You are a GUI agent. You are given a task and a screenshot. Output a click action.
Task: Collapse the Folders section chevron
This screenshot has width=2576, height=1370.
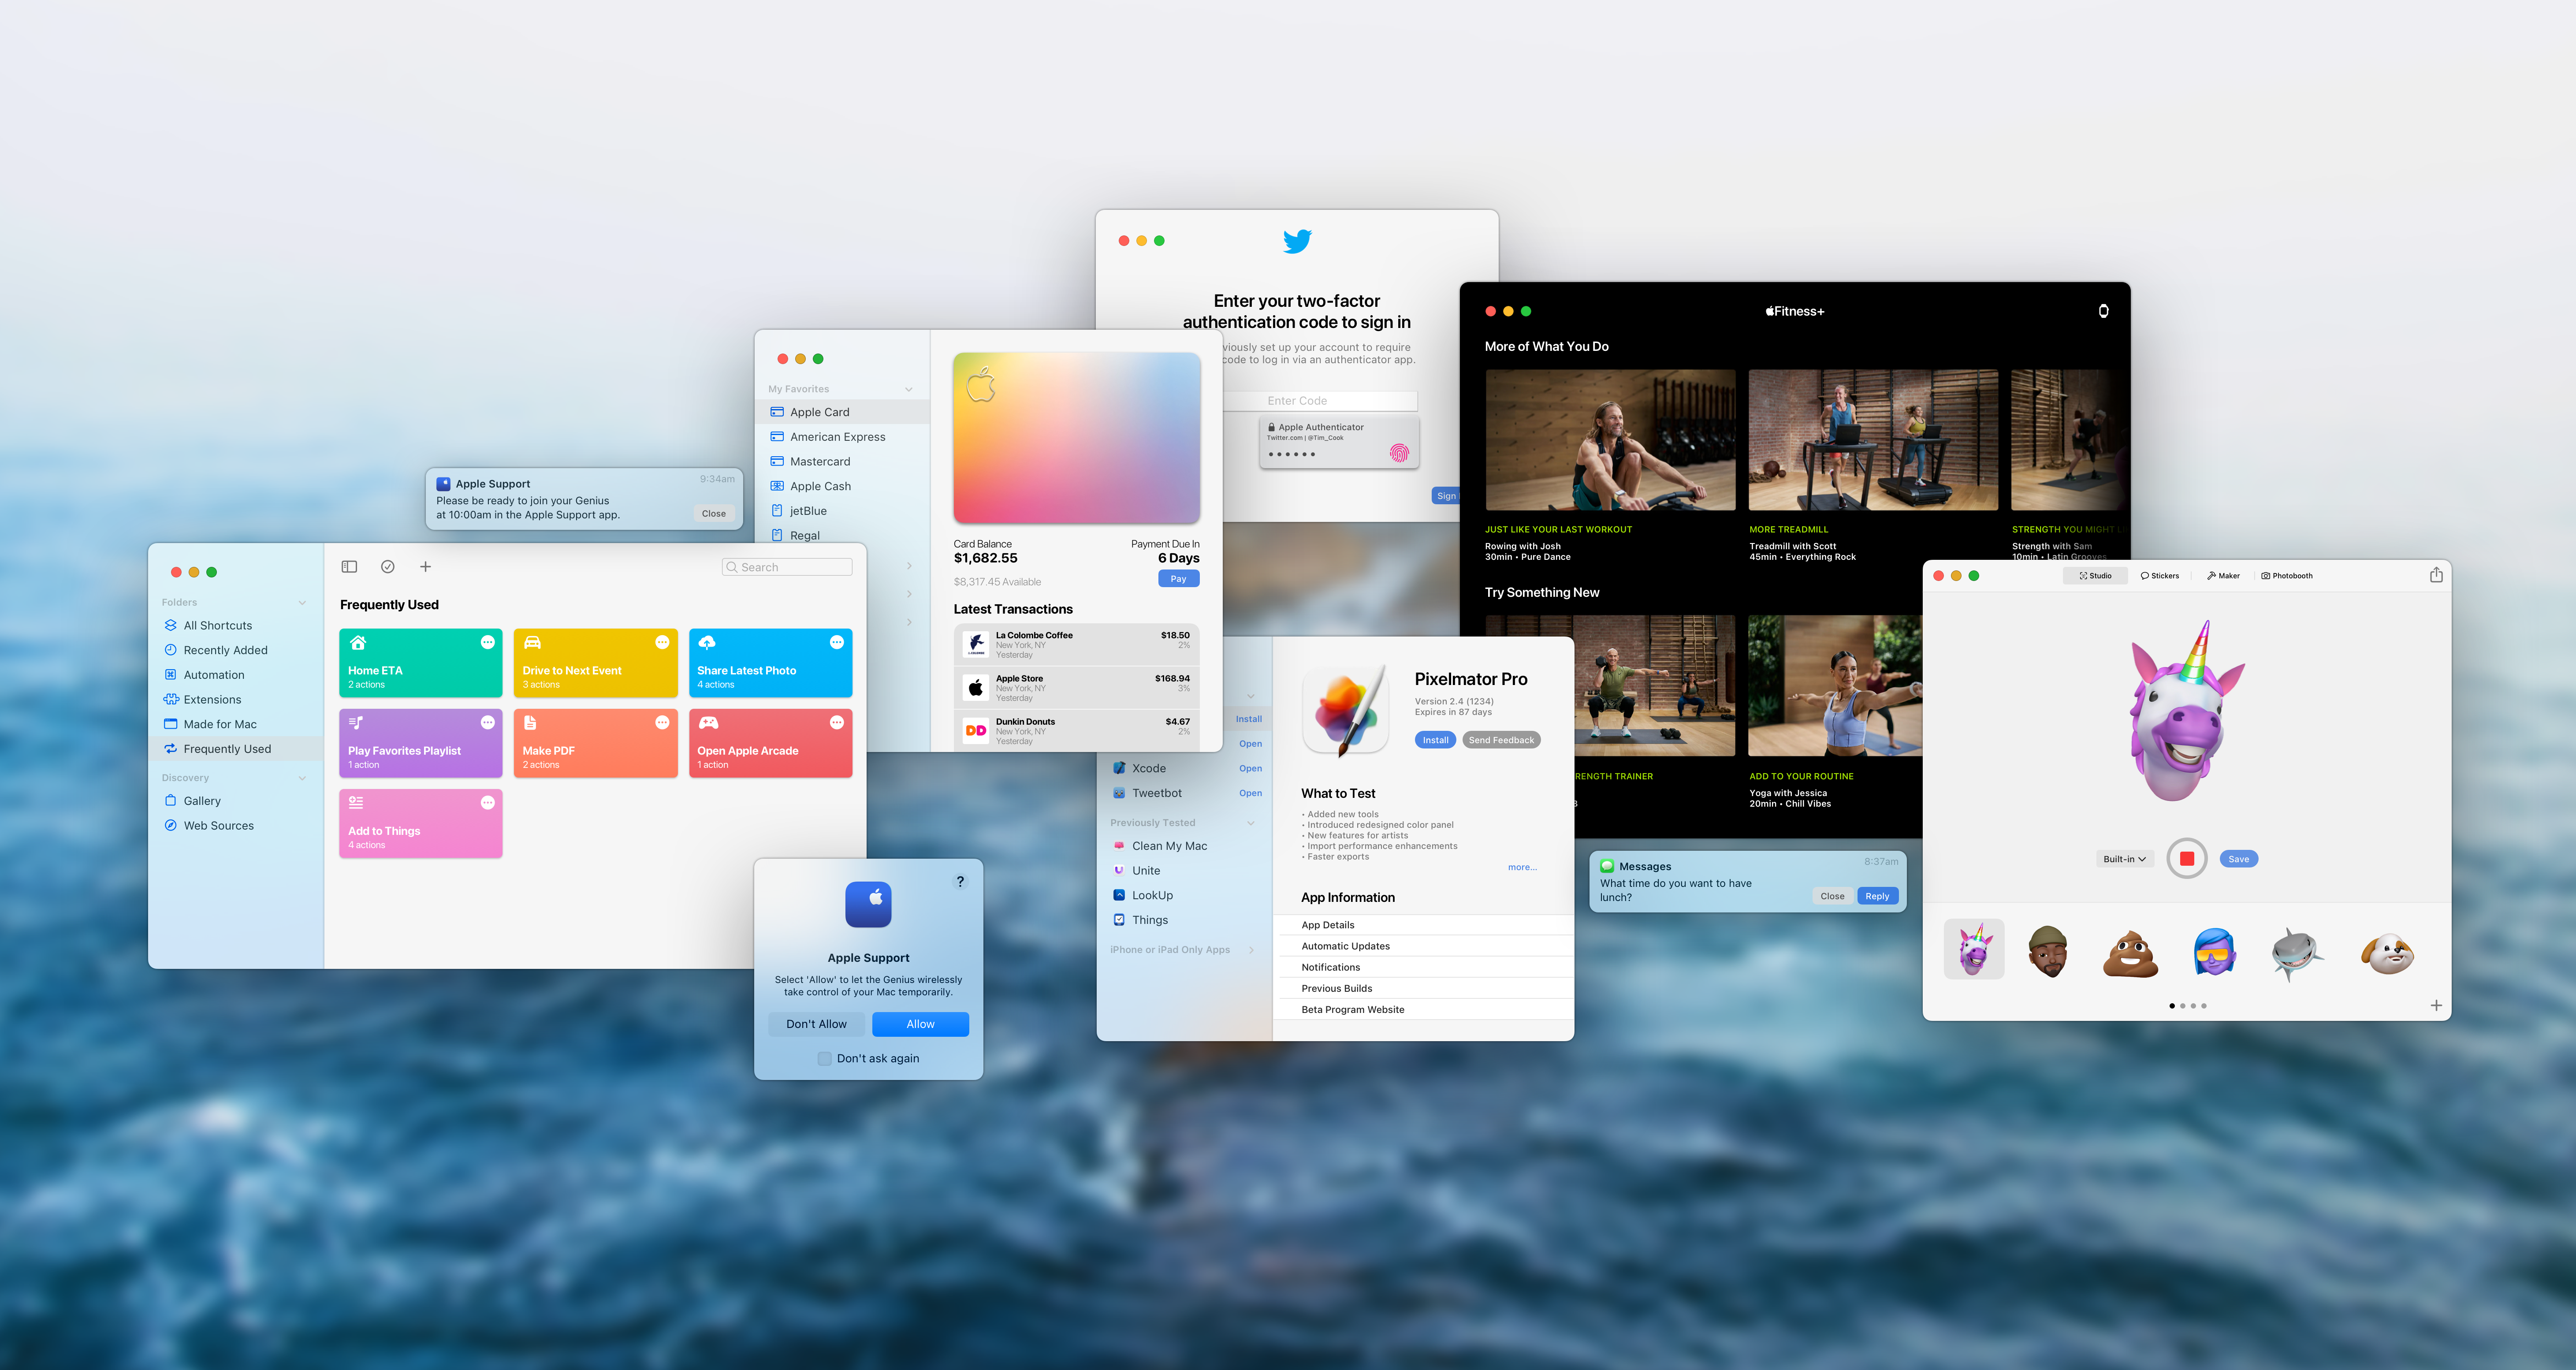(x=302, y=602)
